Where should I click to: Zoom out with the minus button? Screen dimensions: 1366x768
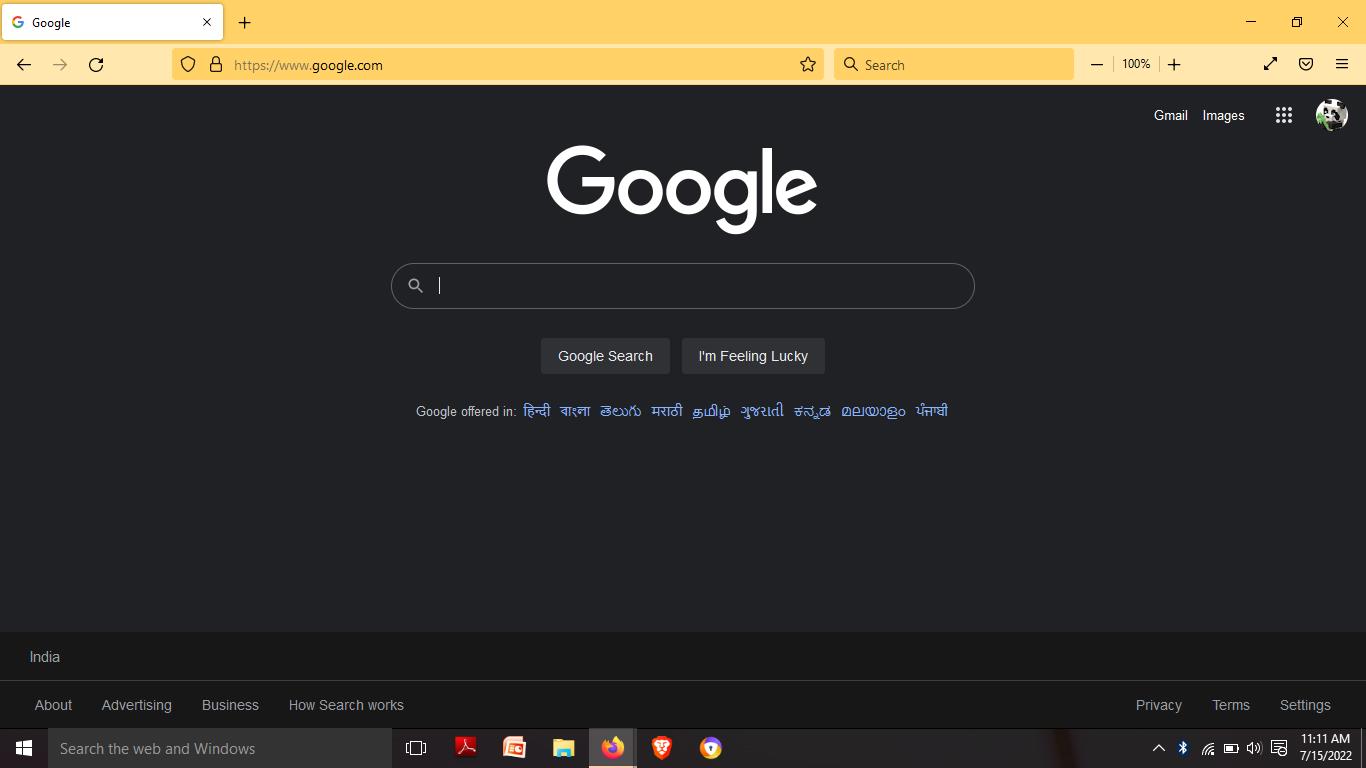(1096, 64)
